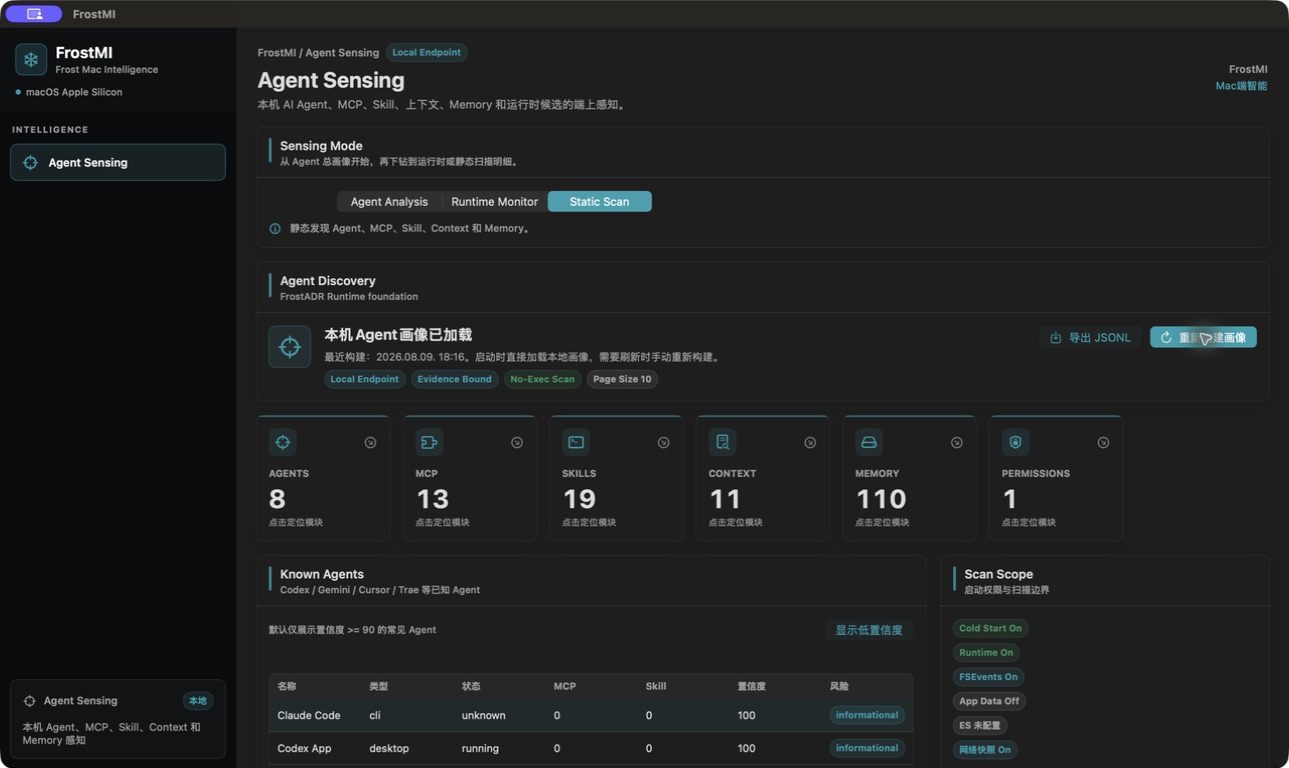Click the 风险 column header
Screen dimensions: 1289x768
pos(840,686)
